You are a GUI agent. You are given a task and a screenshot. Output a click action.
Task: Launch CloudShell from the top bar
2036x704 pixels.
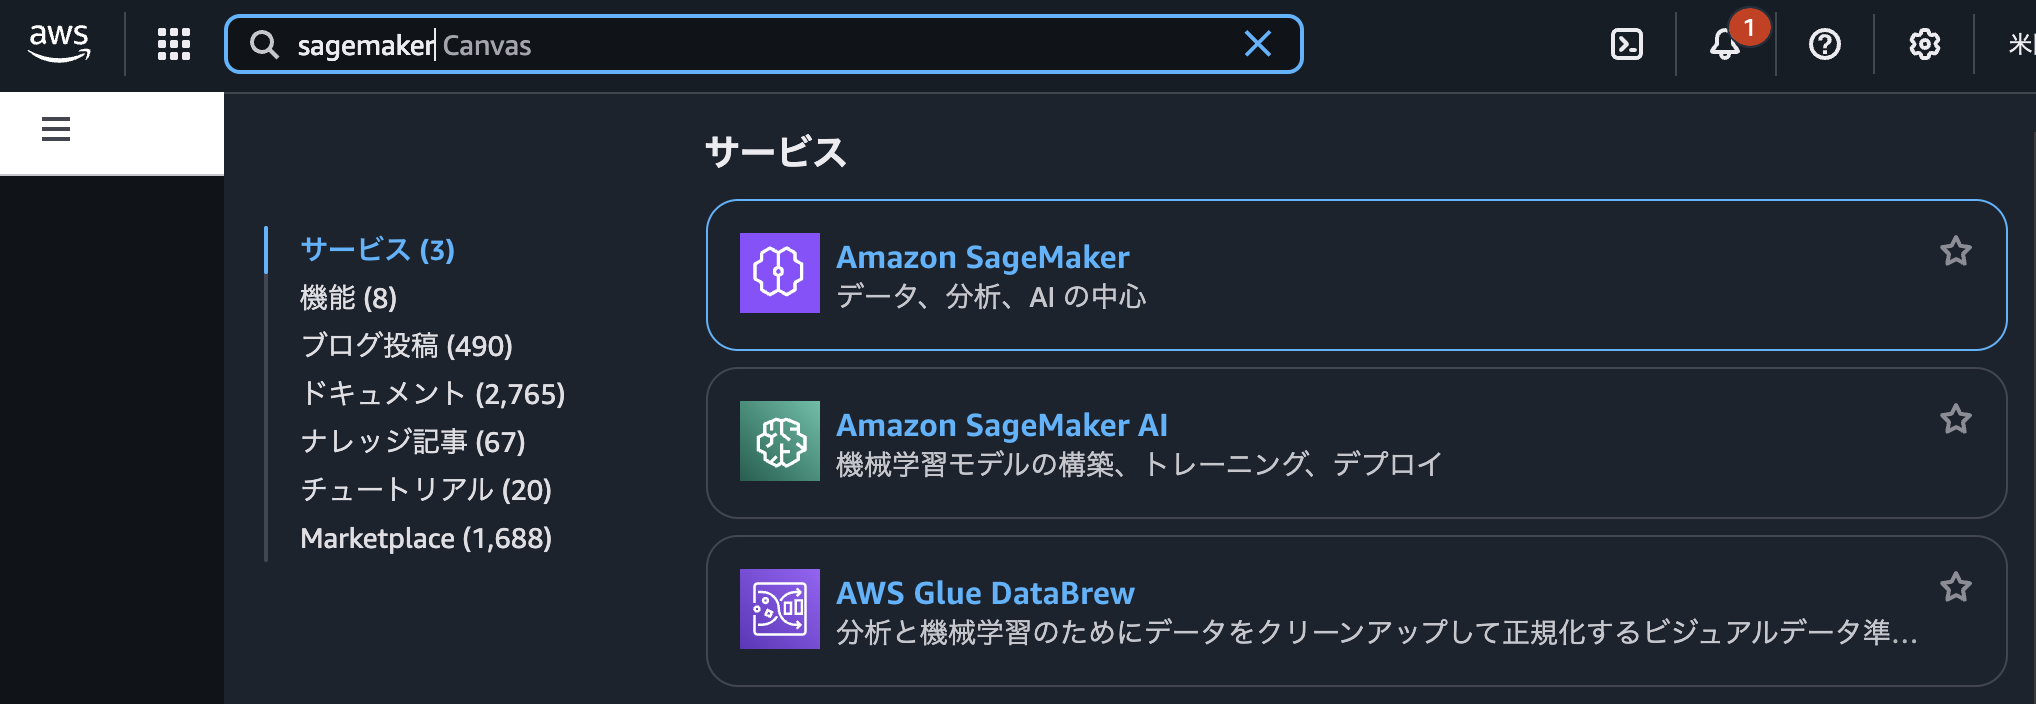point(1627,44)
